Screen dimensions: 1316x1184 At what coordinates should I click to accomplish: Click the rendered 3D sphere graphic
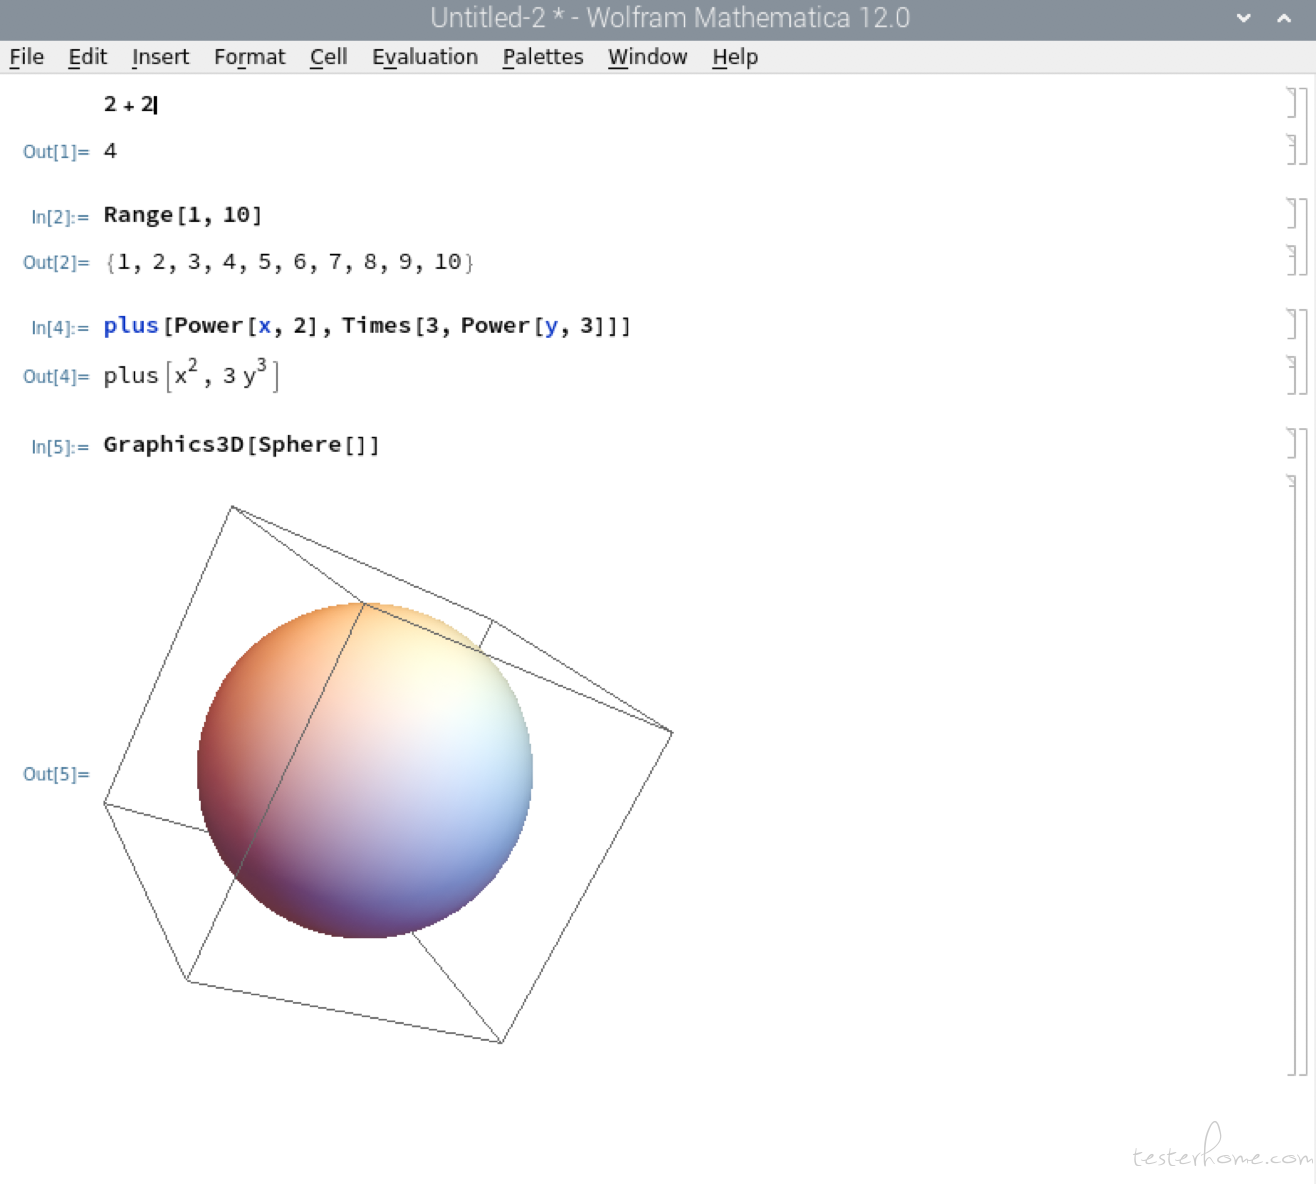point(365,770)
